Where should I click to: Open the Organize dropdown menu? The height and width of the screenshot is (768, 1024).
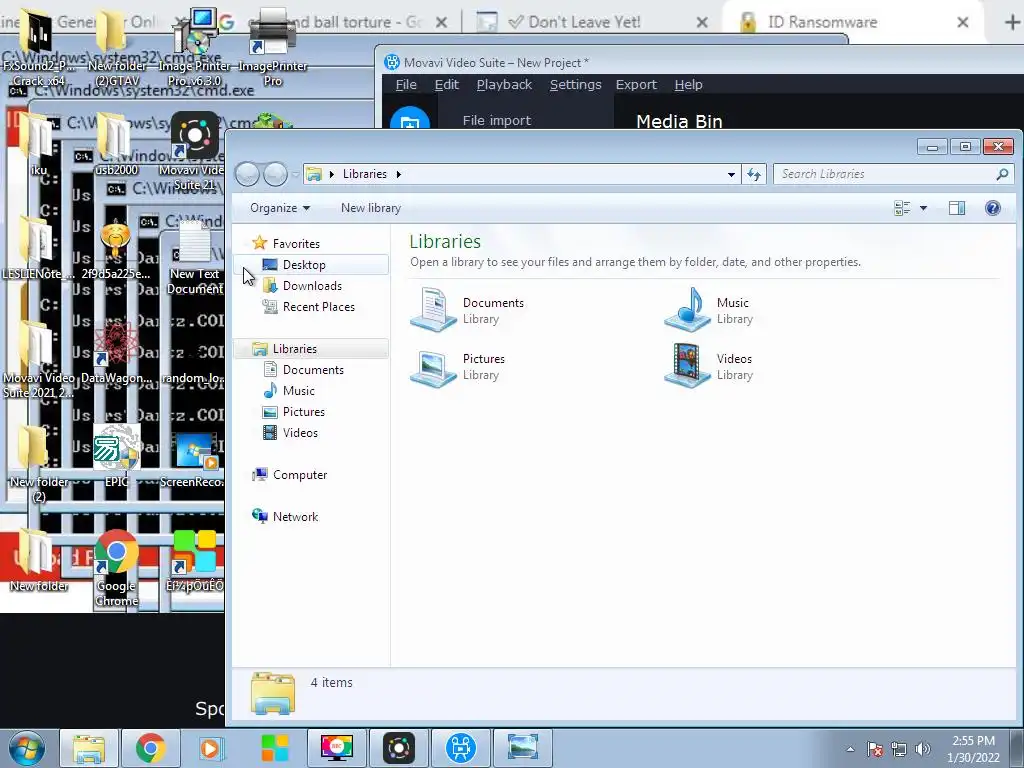tap(280, 208)
